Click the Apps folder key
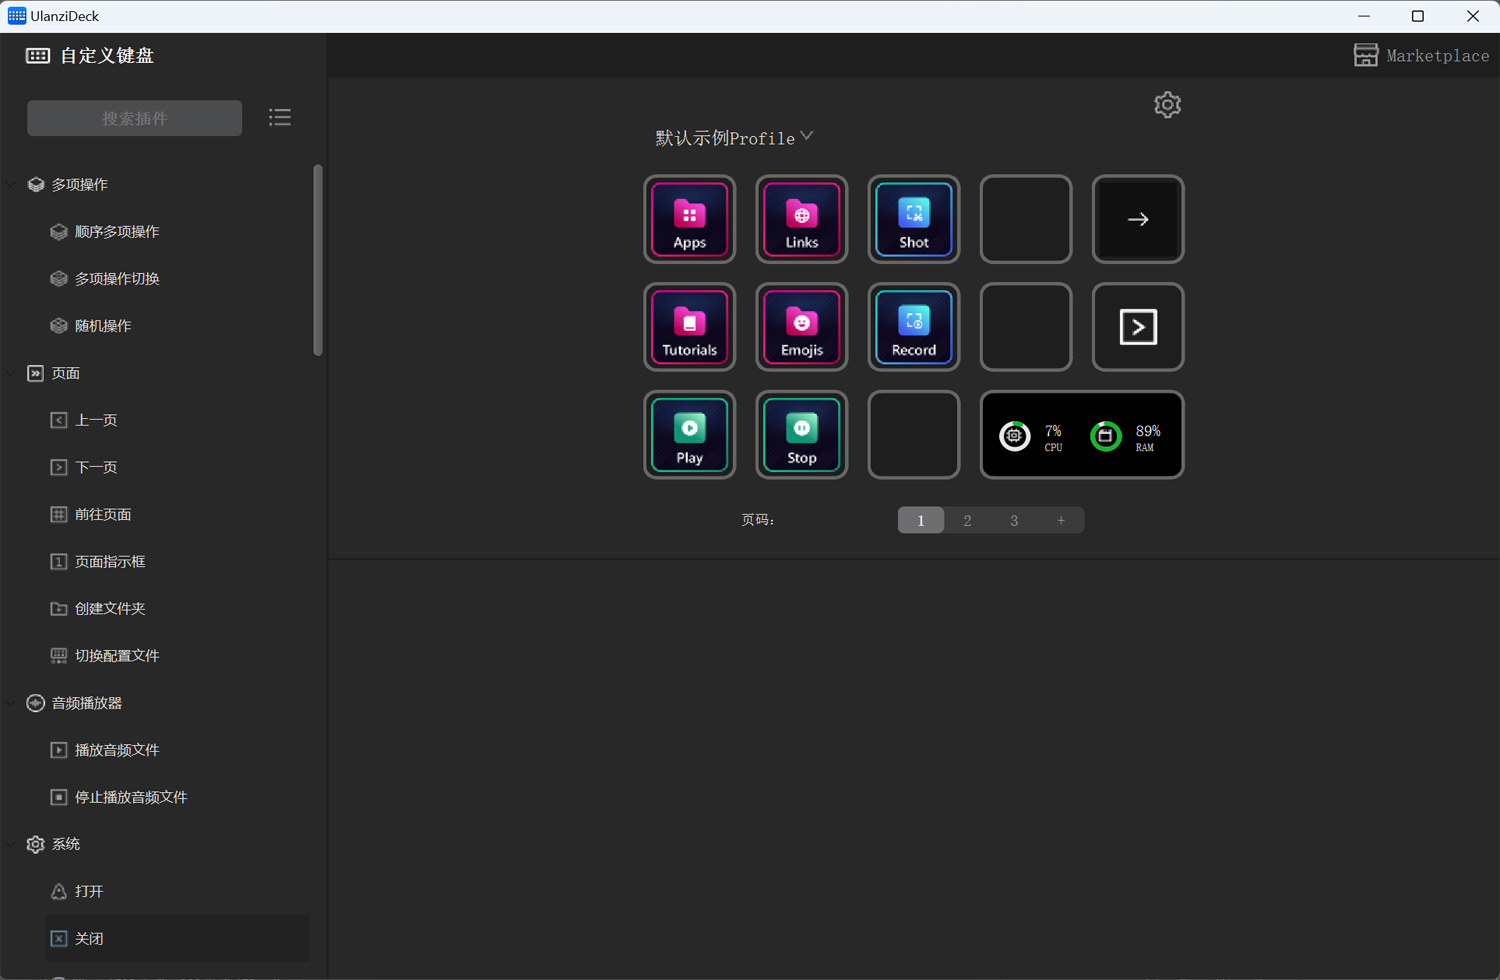 [x=689, y=220]
